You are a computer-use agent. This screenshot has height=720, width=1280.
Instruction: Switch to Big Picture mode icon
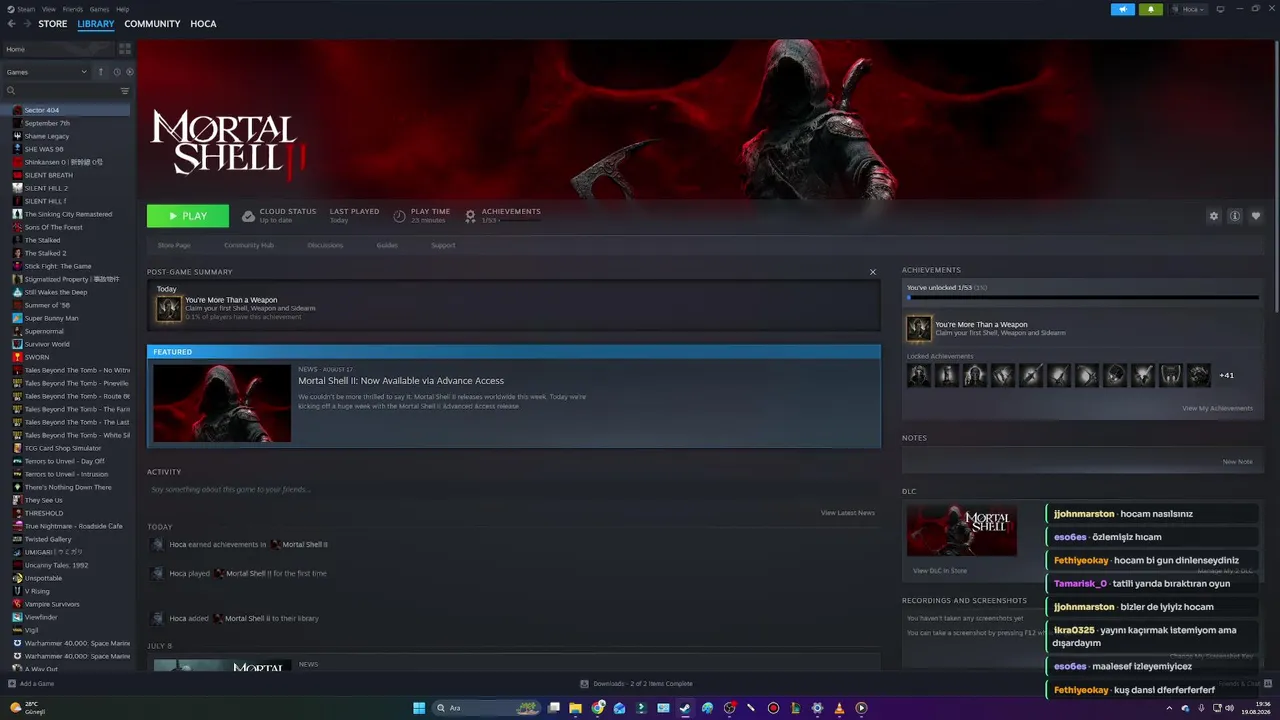click(x=1220, y=9)
